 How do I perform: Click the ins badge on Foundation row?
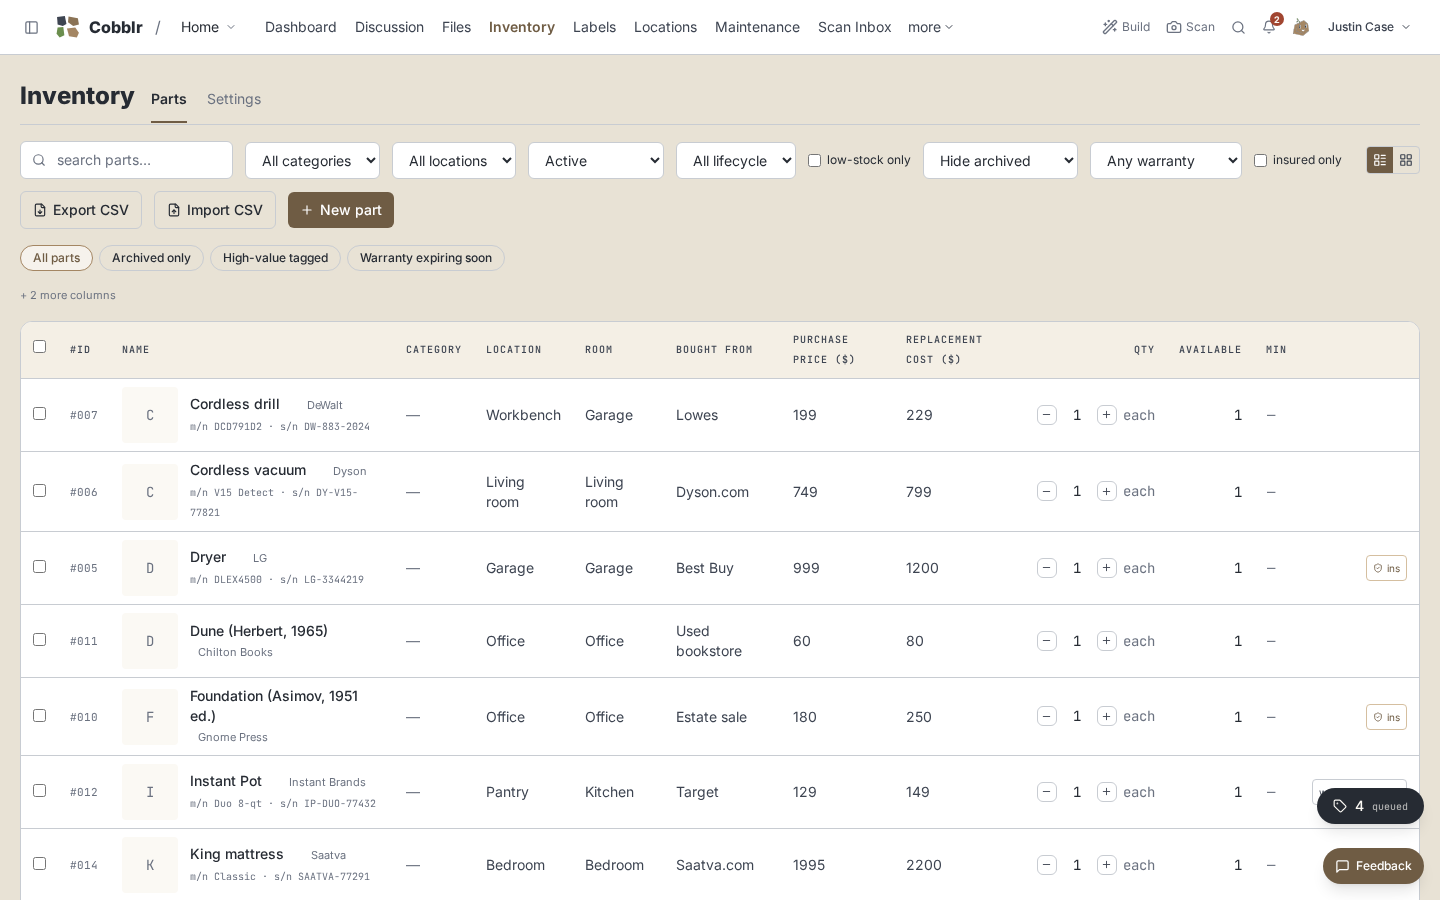click(x=1386, y=717)
